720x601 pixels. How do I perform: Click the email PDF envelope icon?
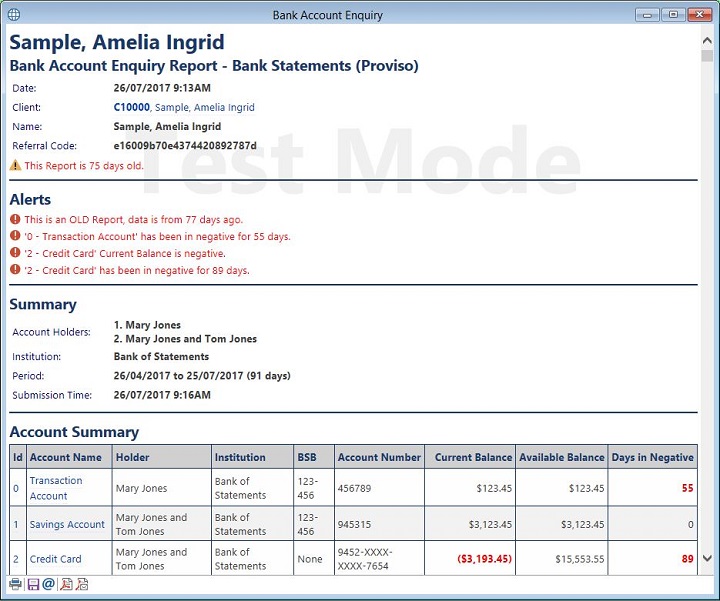tap(82, 584)
